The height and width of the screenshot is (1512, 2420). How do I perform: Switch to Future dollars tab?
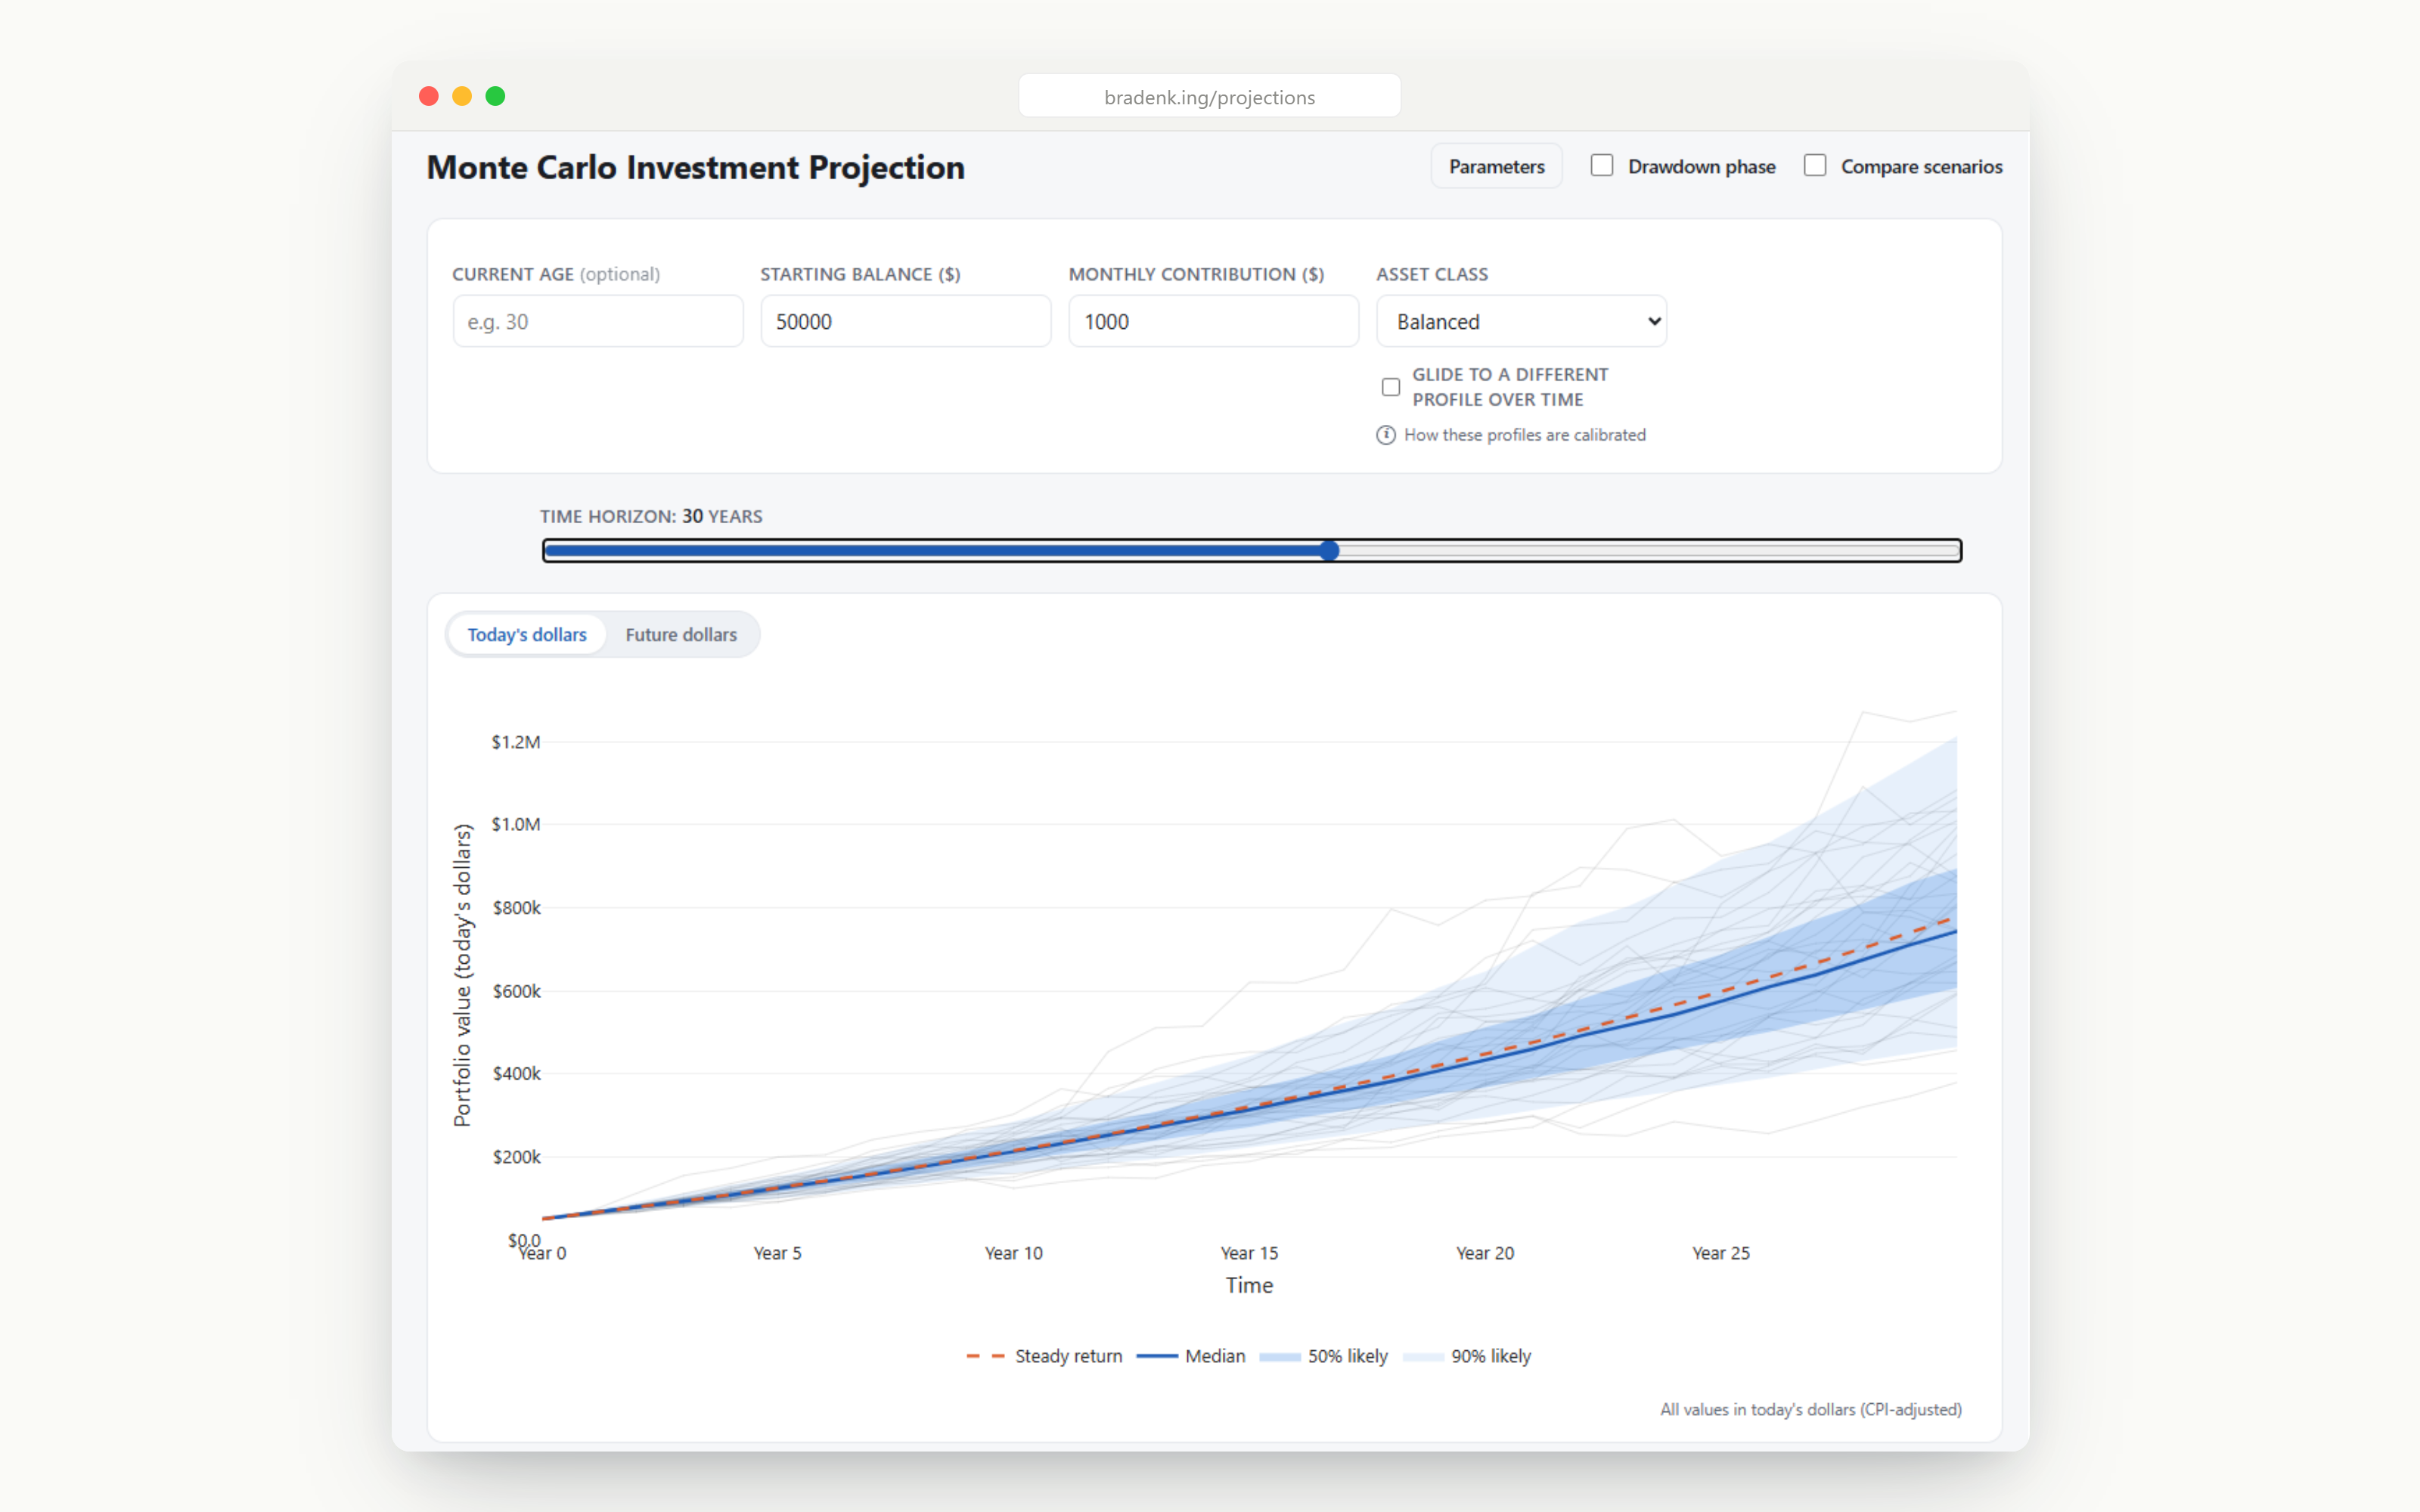point(681,635)
